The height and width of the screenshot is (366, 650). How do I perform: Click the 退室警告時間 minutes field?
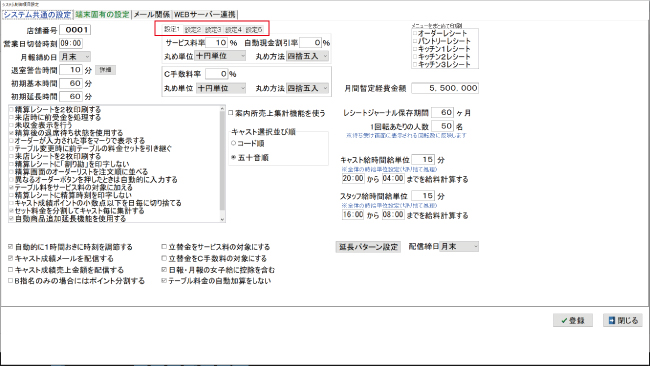(x=71, y=70)
